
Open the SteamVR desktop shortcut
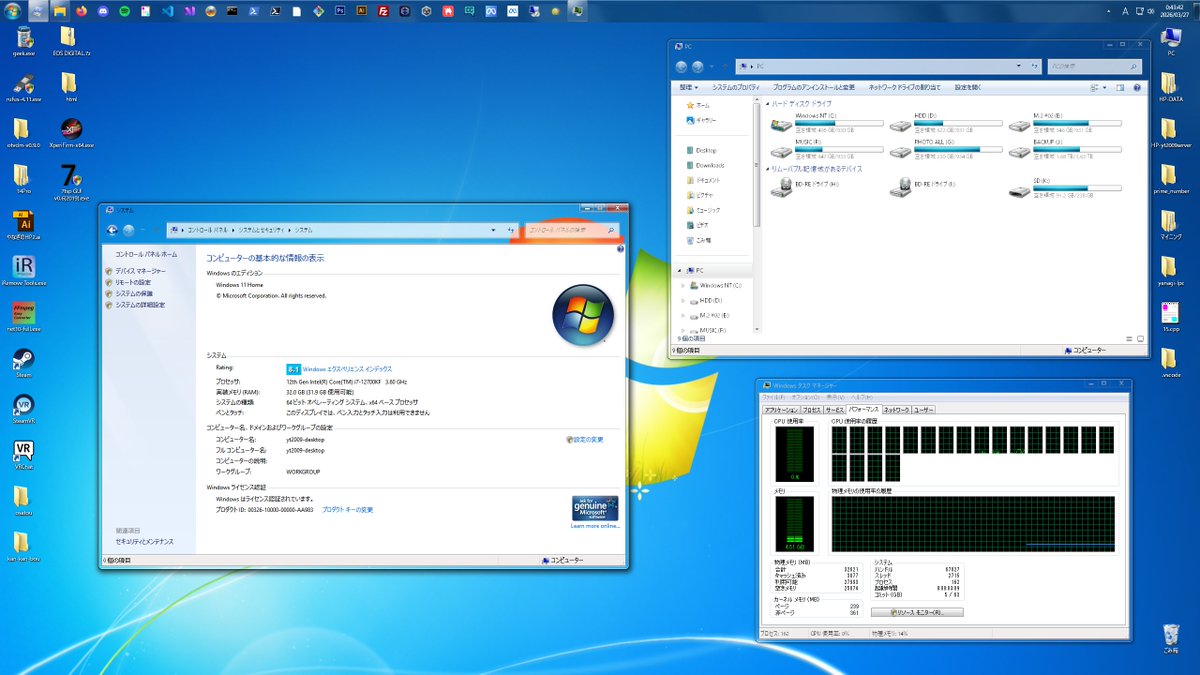pos(22,409)
